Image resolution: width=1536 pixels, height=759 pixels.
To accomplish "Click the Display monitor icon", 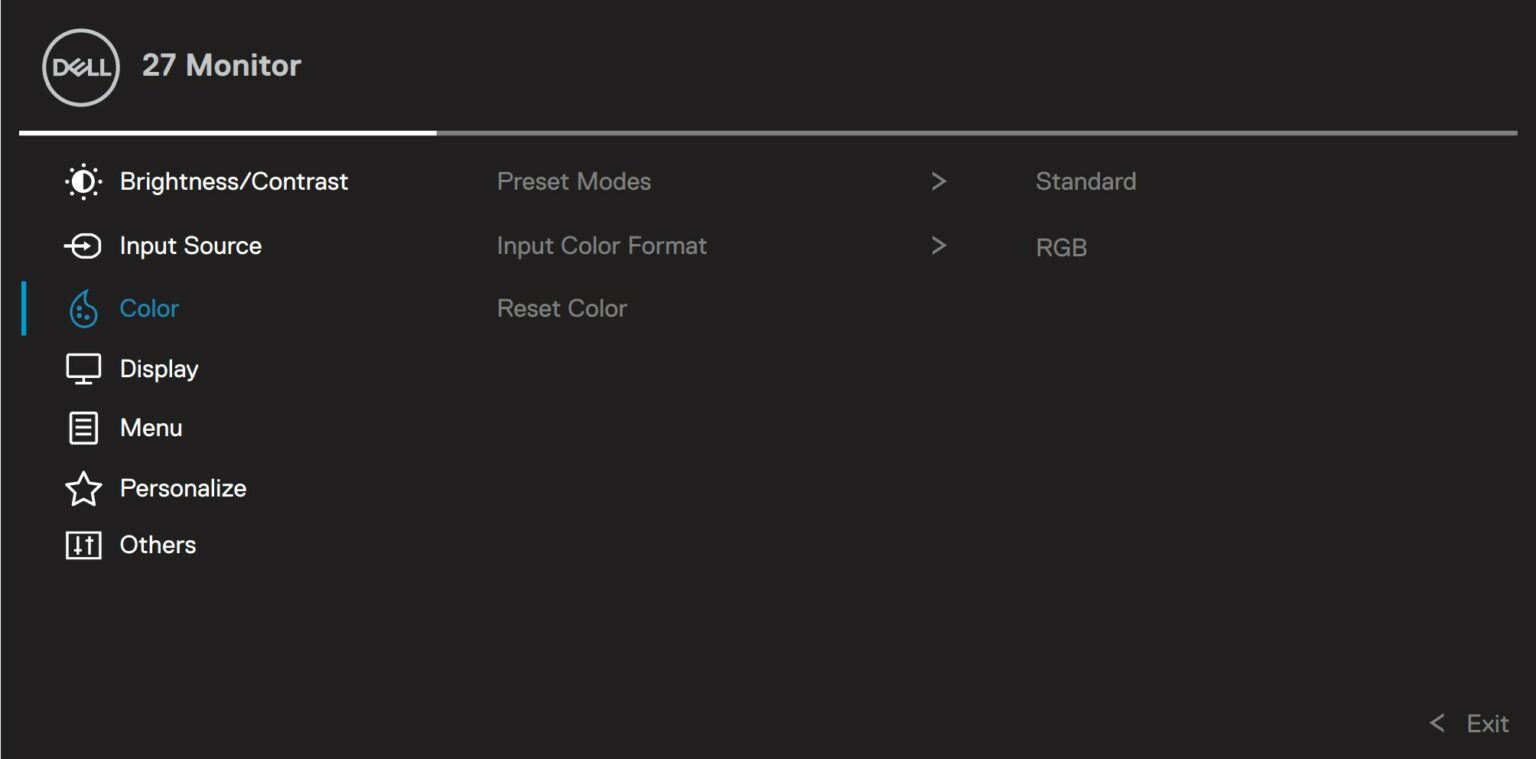I will pyautogui.click(x=84, y=368).
